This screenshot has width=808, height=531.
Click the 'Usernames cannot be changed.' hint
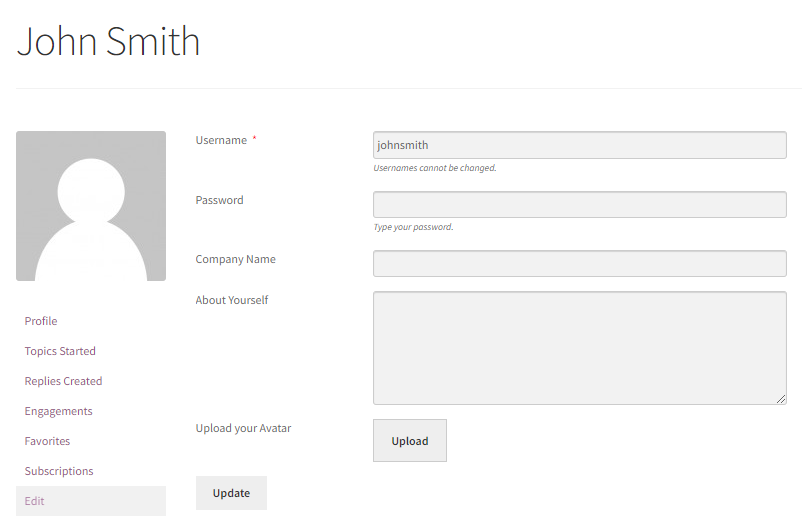point(434,168)
